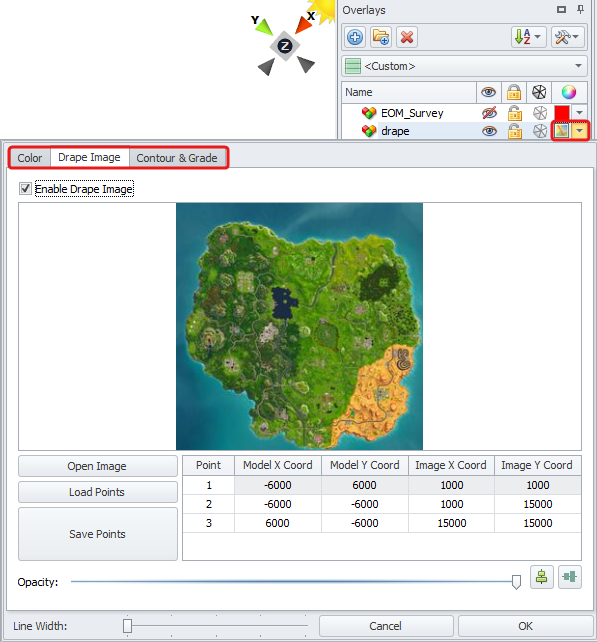Click the wireframe icon for EOM_Survey
This screenshot has height=642, width=597.
tap(540, 113)
